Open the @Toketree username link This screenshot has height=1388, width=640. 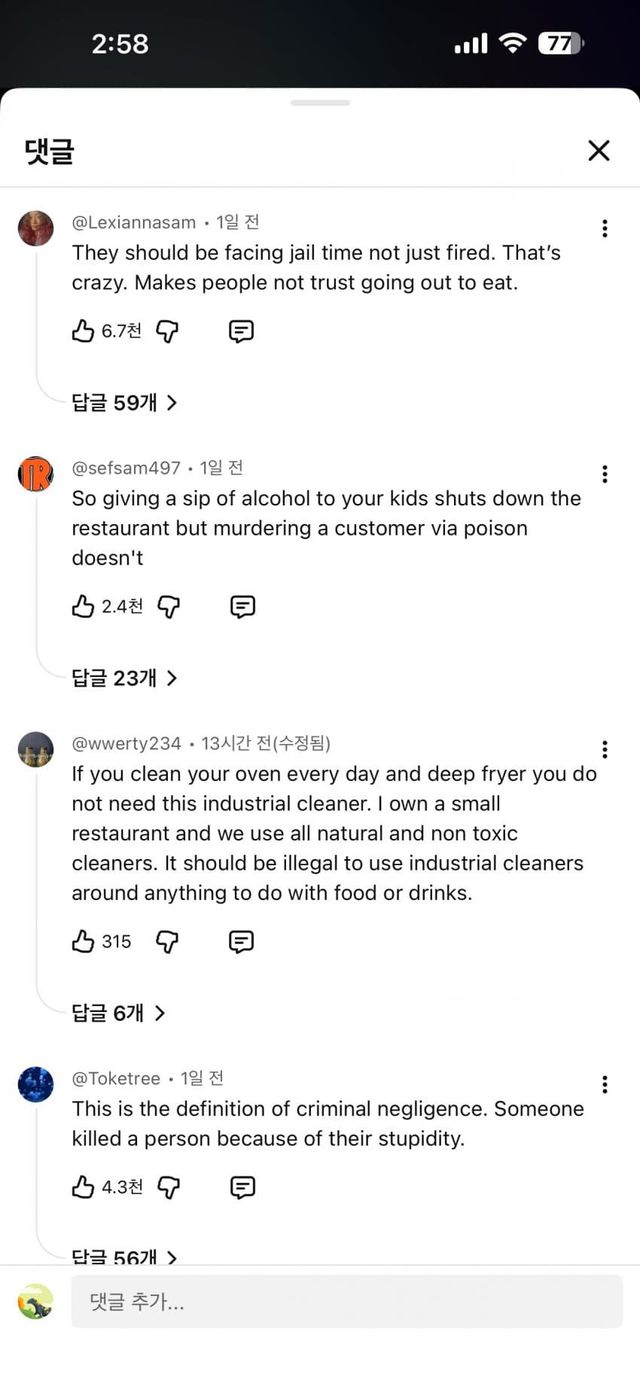coord(116,1078)
